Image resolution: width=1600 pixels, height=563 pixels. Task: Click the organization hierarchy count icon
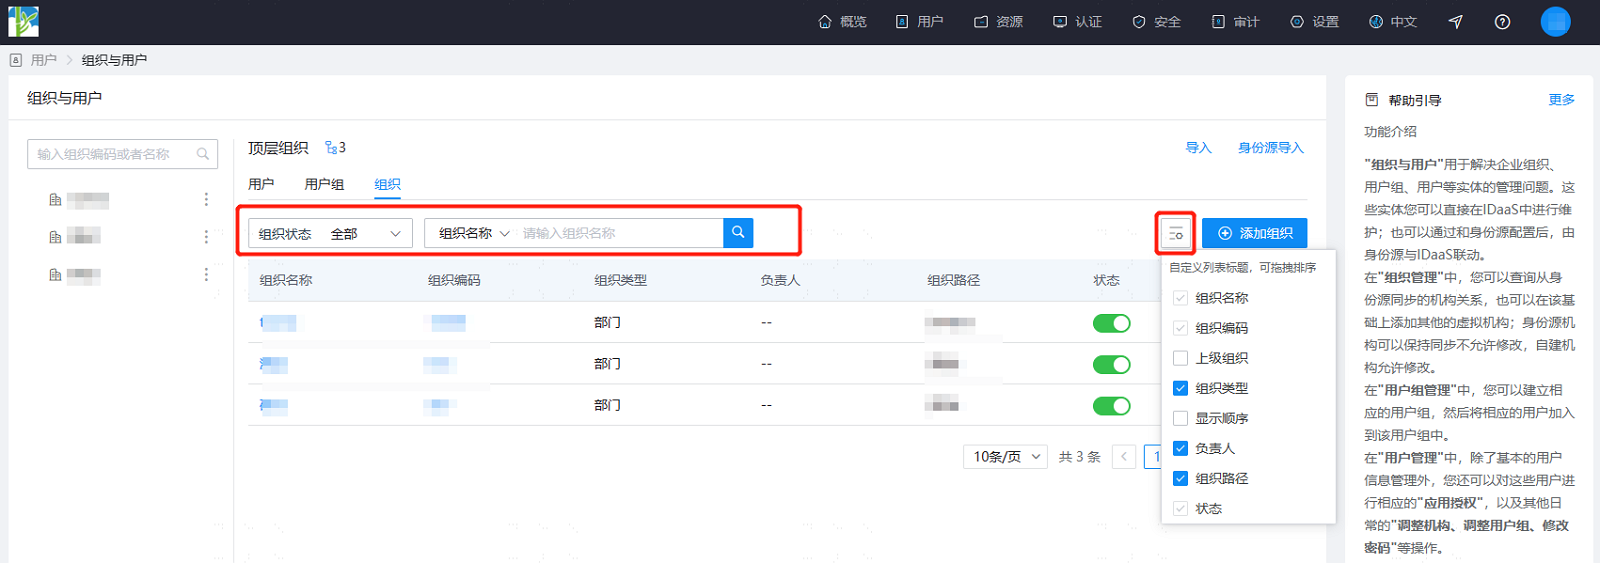click(x=331, y=148)
